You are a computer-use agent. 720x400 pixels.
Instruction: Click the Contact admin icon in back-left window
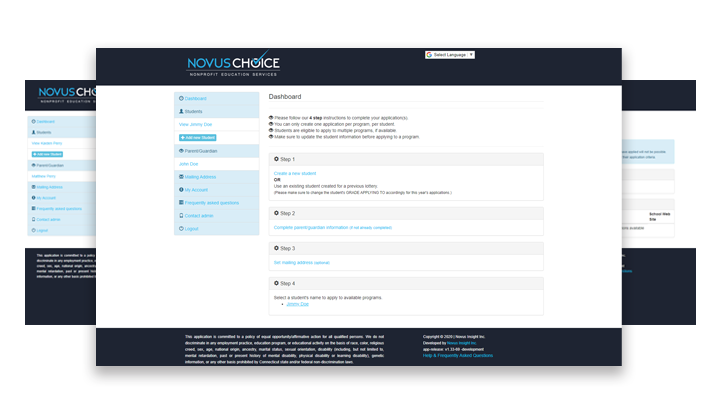pyautogui.click(x=33, y=220)
